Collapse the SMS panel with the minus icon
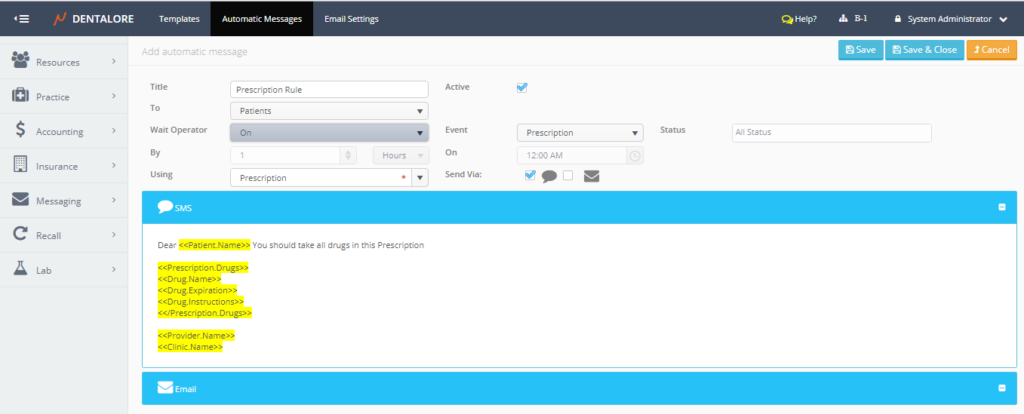The image size is (1024, 414). (1001, 208)
